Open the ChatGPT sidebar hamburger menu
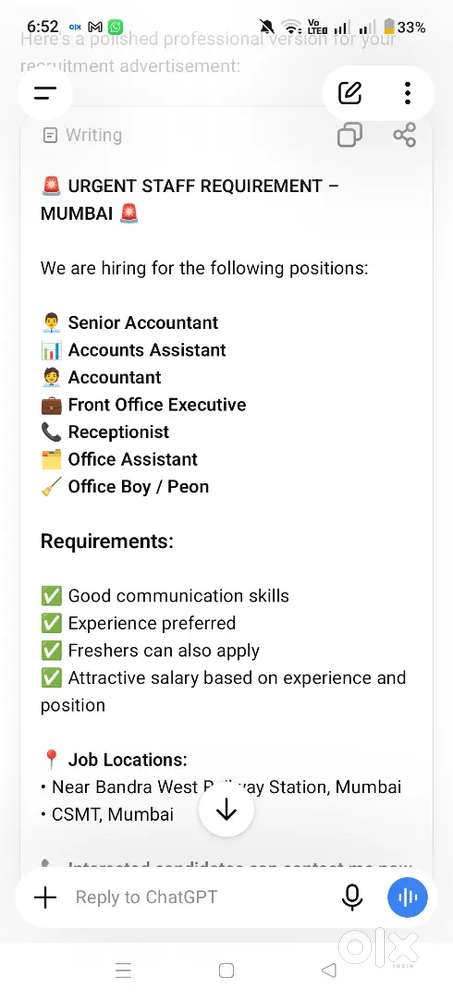 45,94
